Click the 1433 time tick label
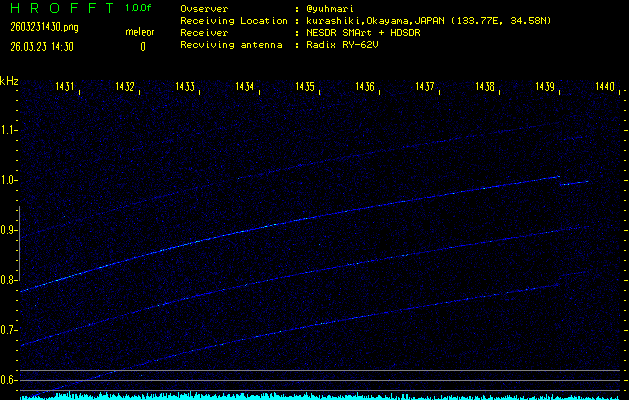Viewport: 629px width, 400px height. (185, 87)
